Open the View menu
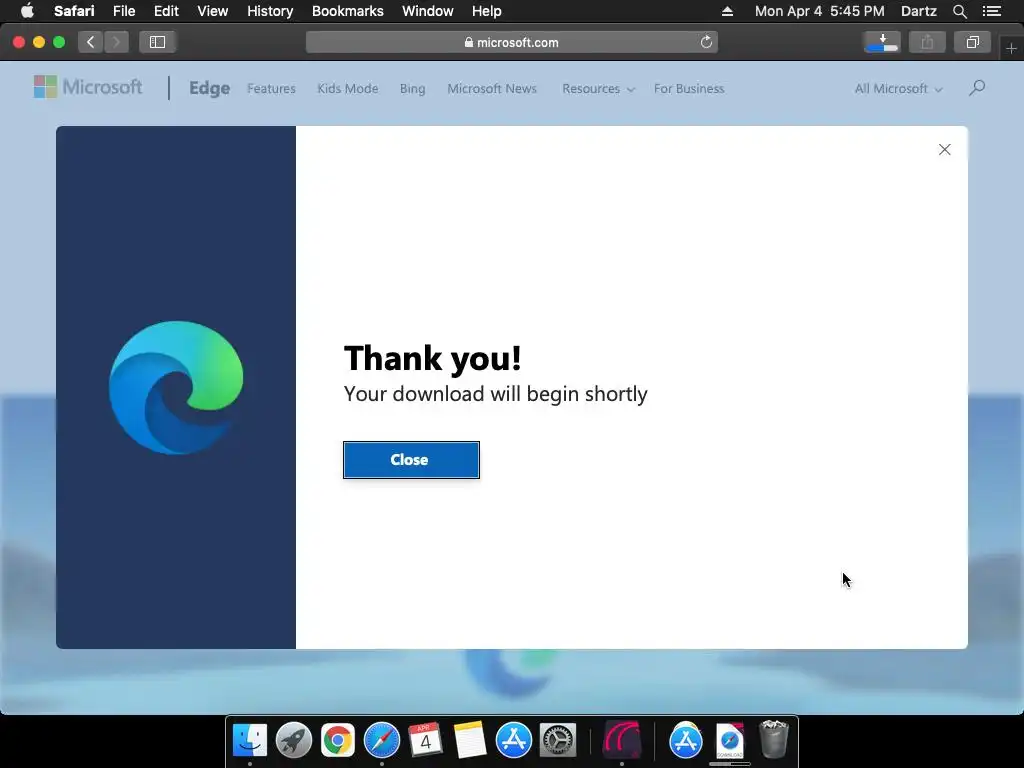The height and width of the screenshot is (768, 1024). point(212,11)
